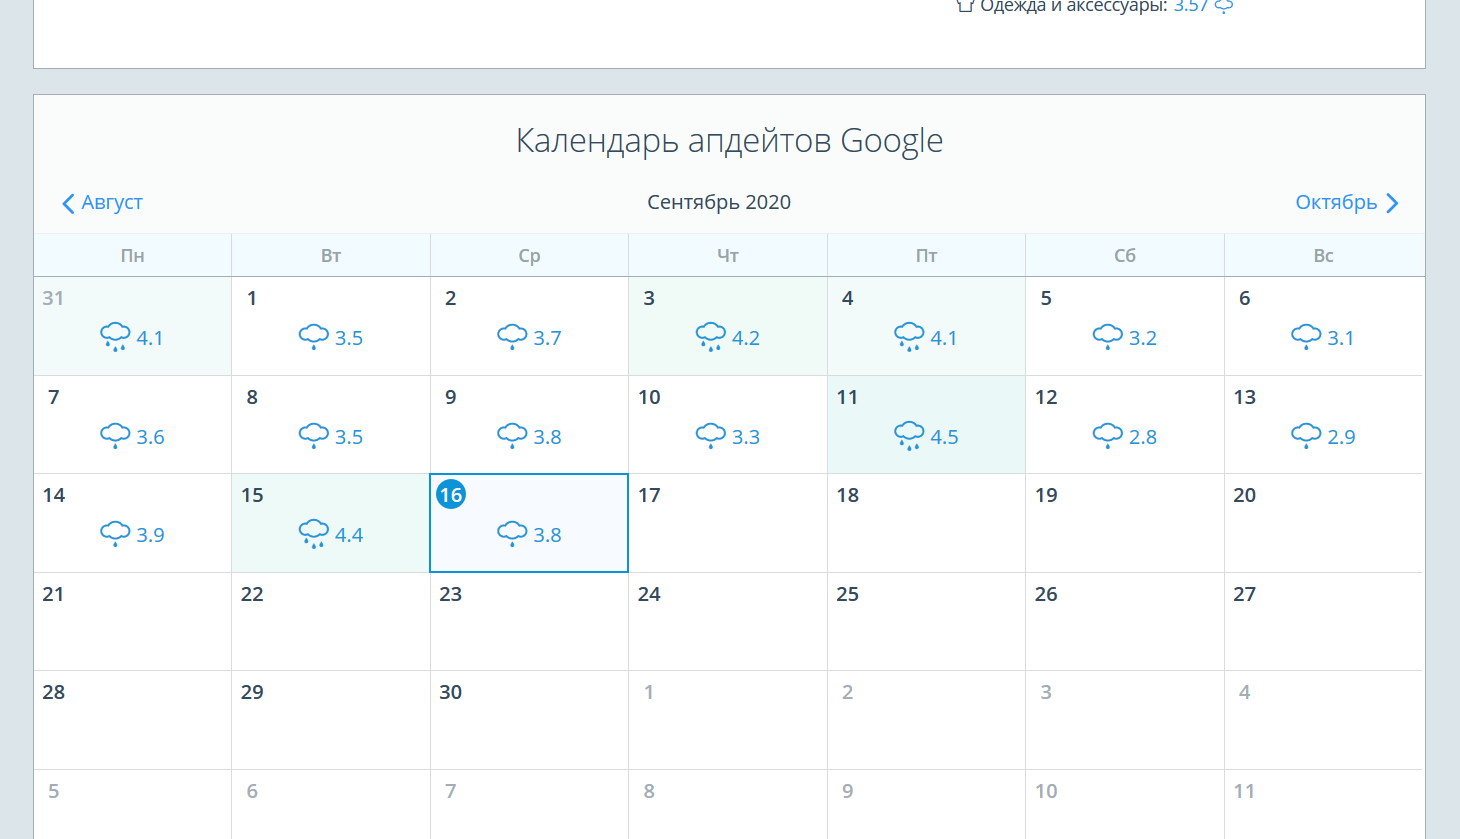
Task: Click the cloud icon on September 16
Action: [512, 534]
